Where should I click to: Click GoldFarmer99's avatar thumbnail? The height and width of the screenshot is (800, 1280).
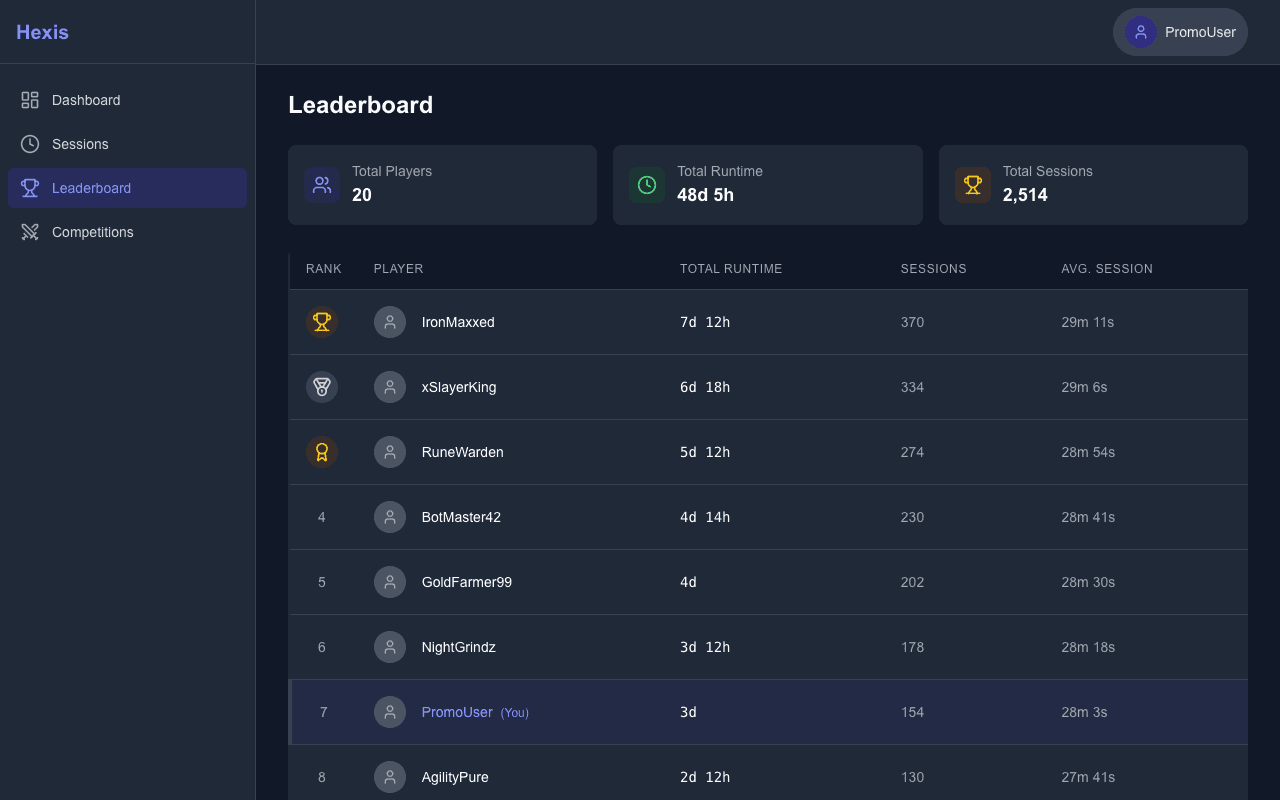pyautogui.click(x=389, y=581)
